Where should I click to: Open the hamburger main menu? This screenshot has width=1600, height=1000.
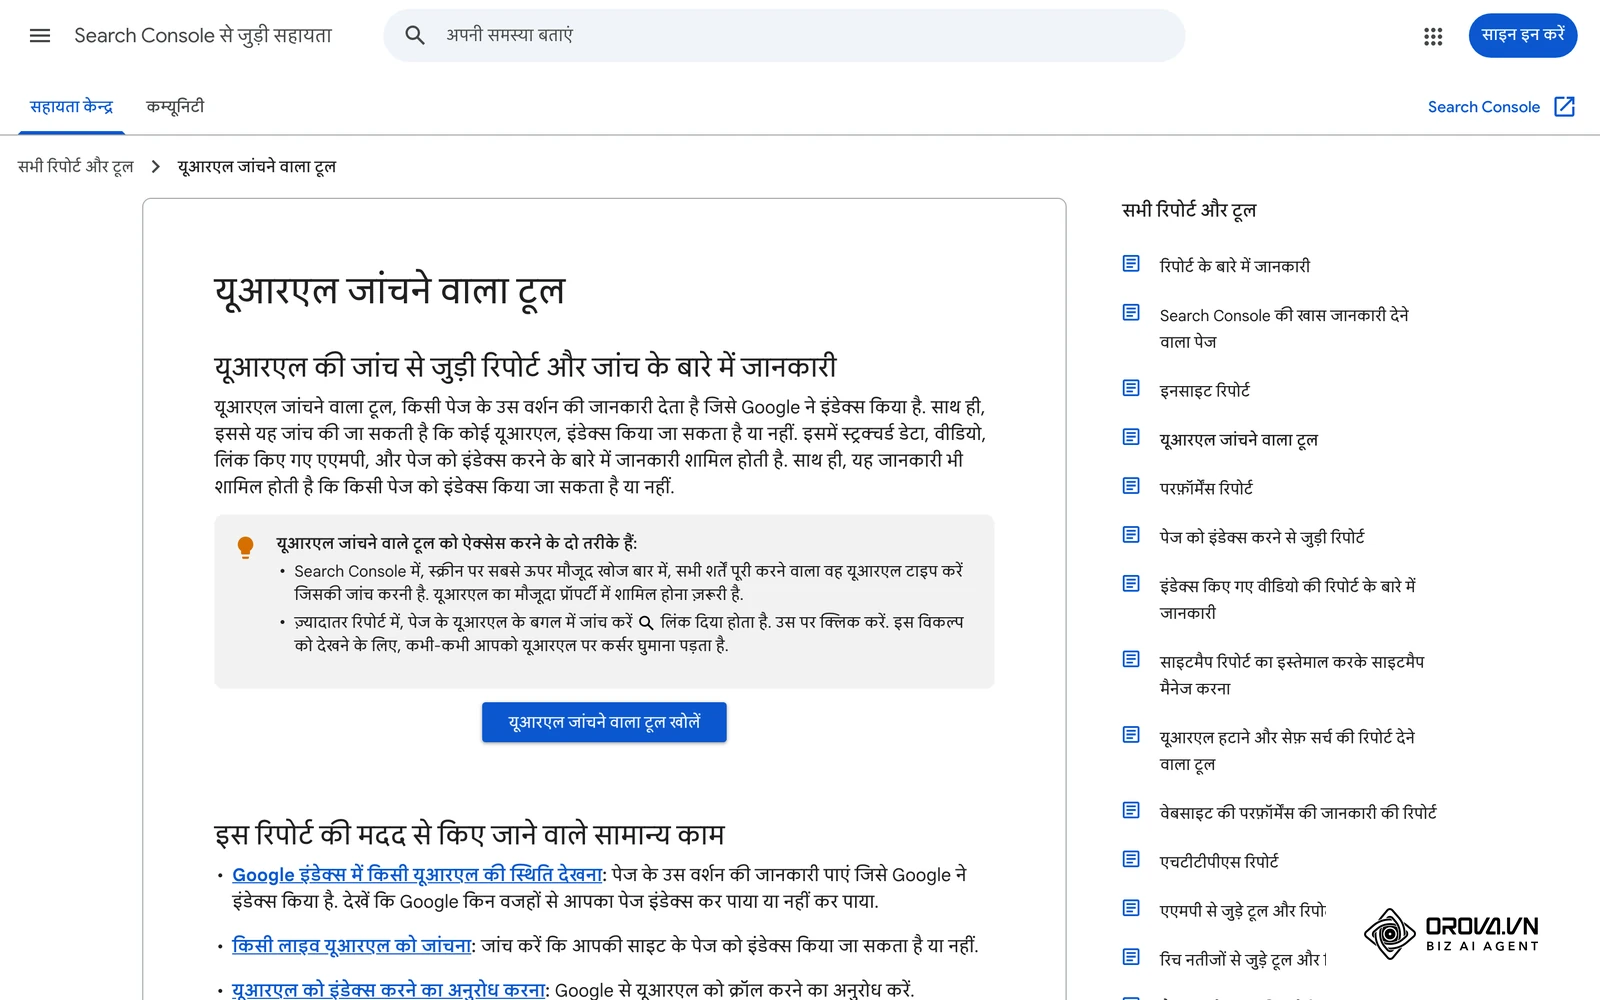[40, 36]
